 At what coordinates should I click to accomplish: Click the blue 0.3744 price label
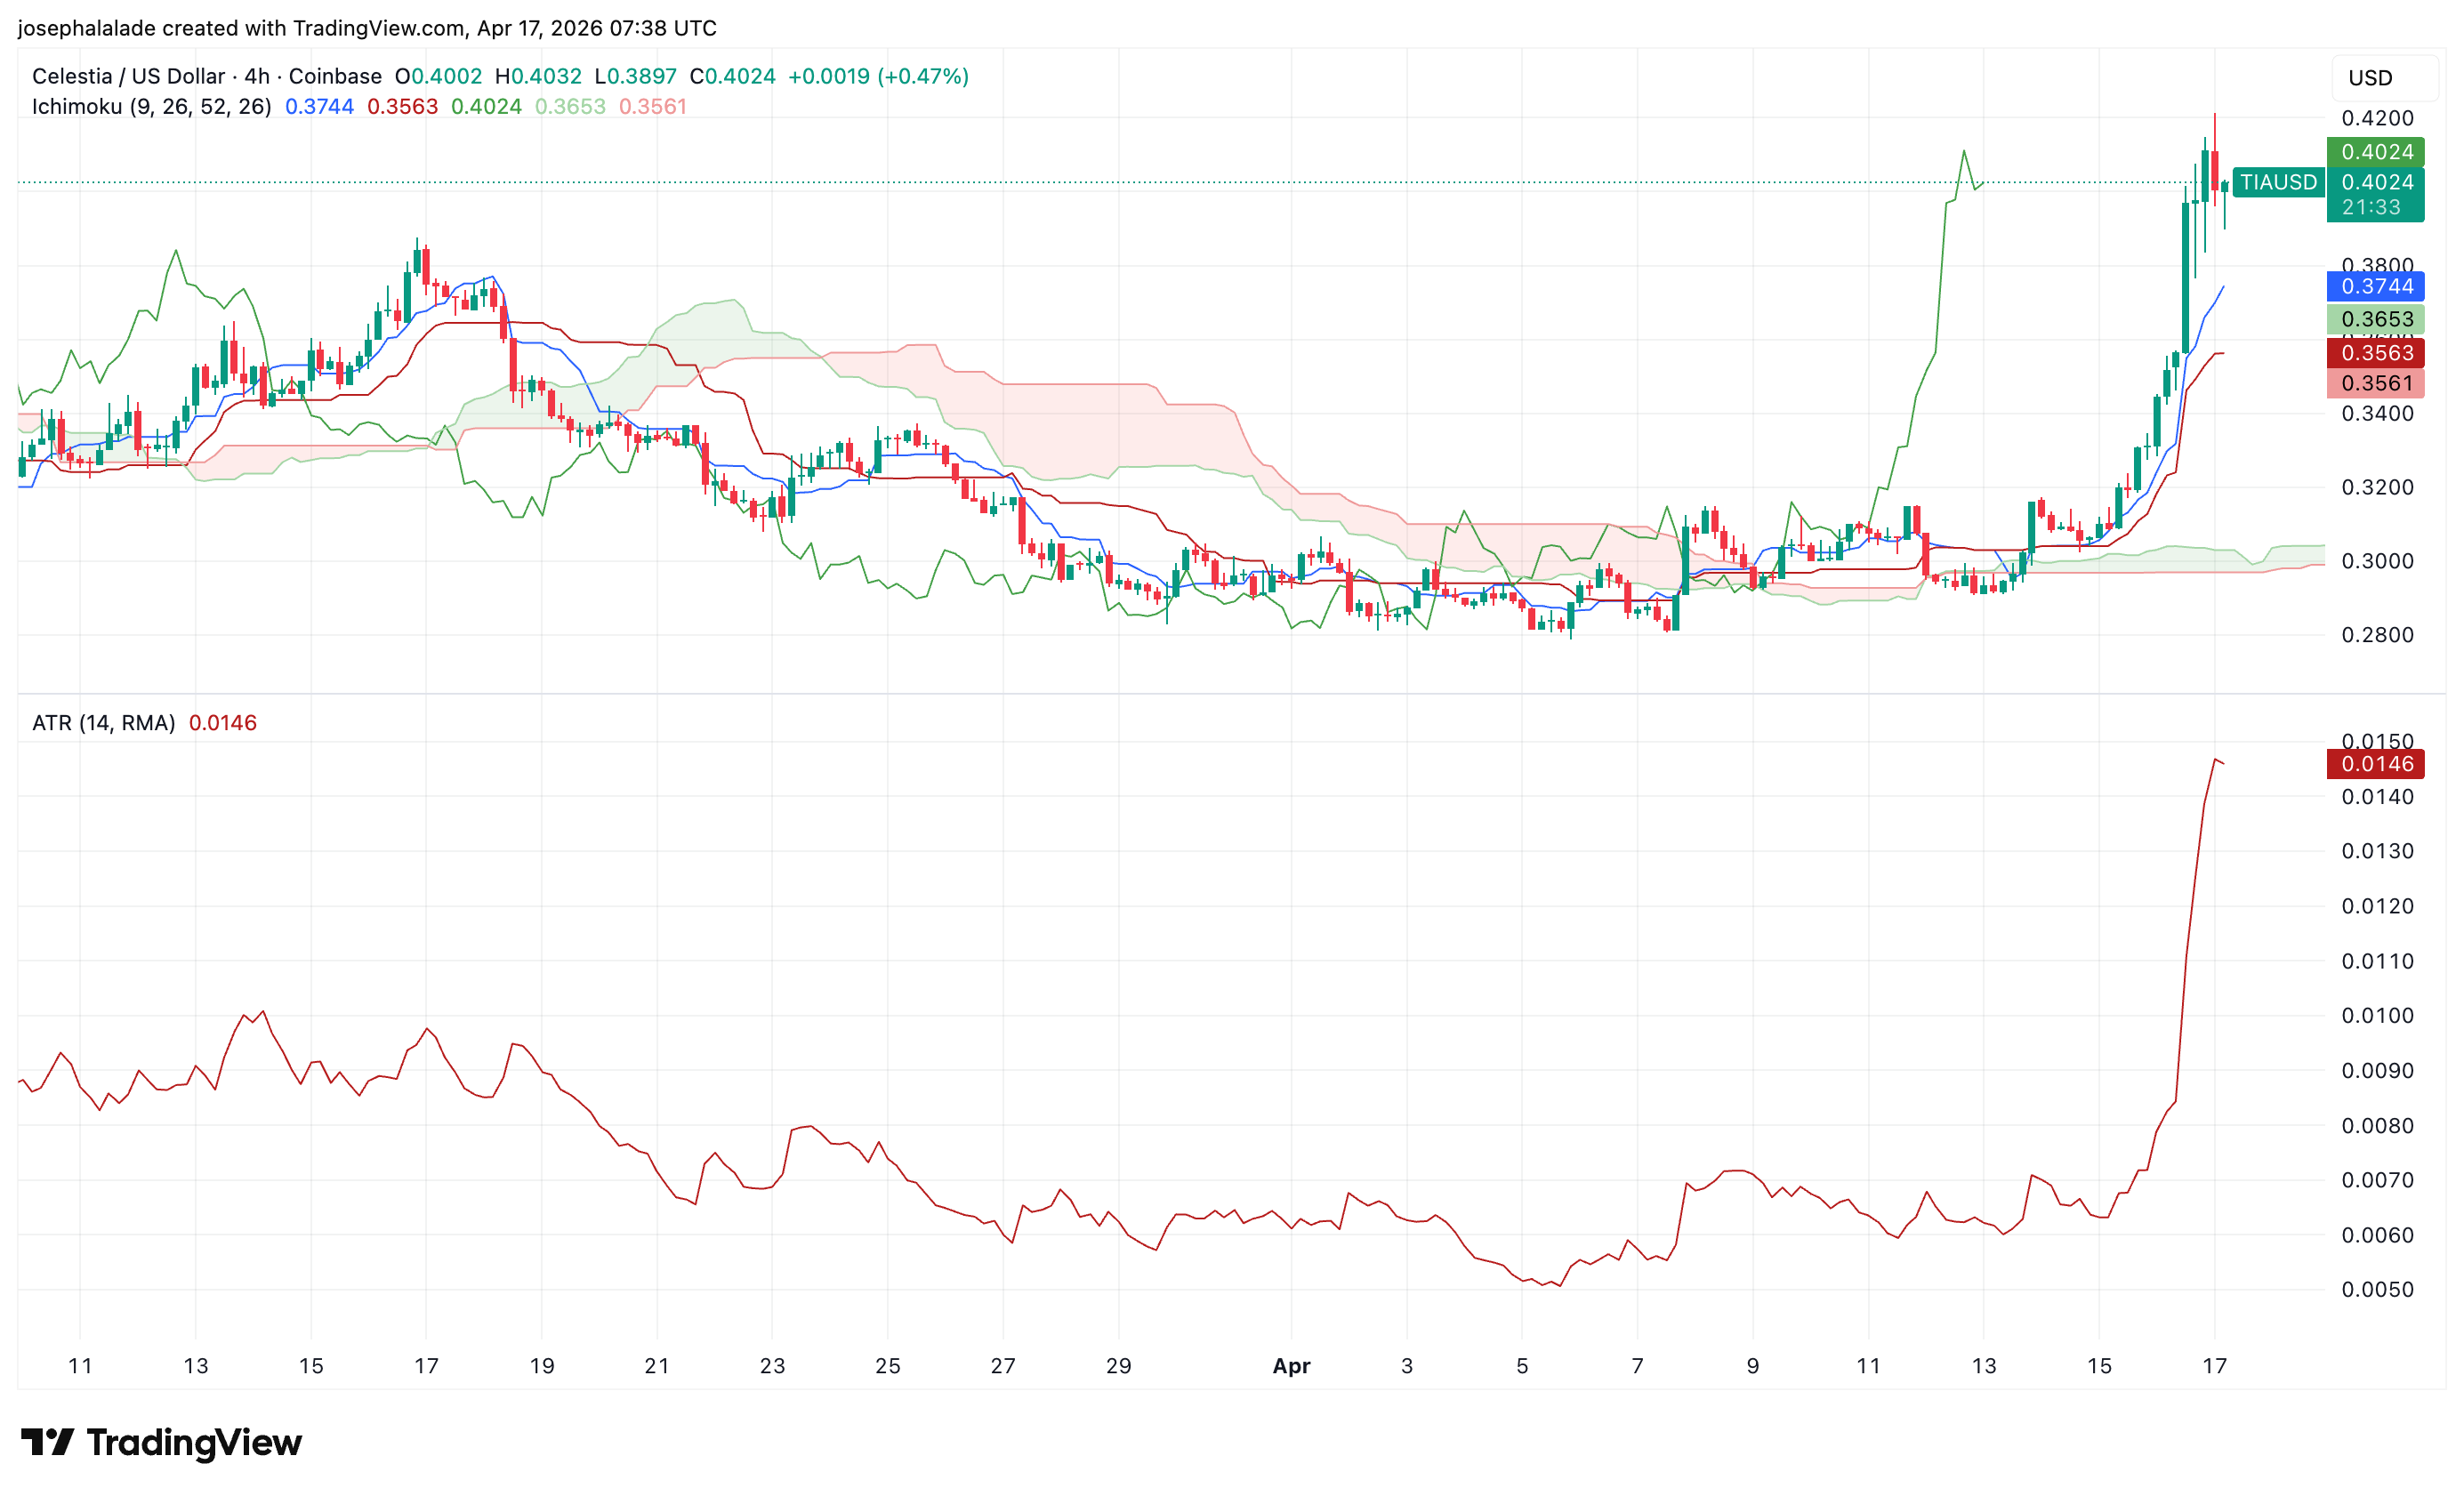click(x=2375, y=287)
